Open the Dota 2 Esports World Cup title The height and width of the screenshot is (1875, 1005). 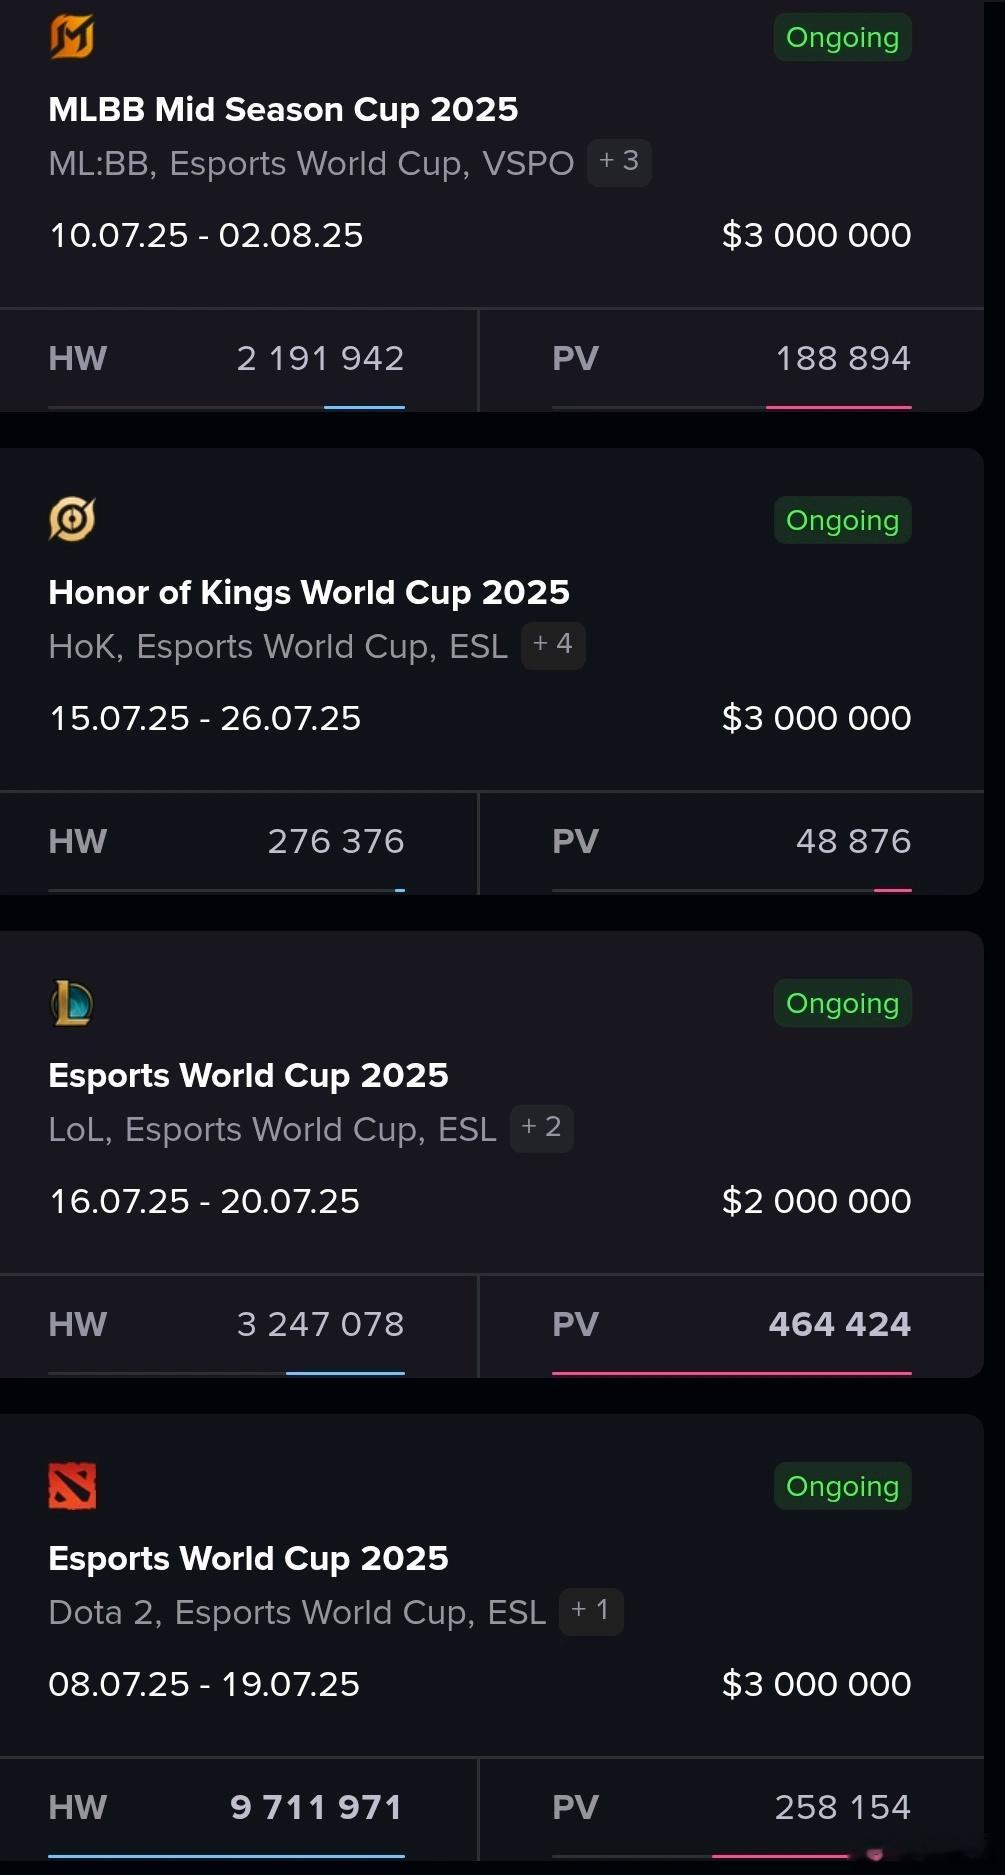pos(248,1558)
